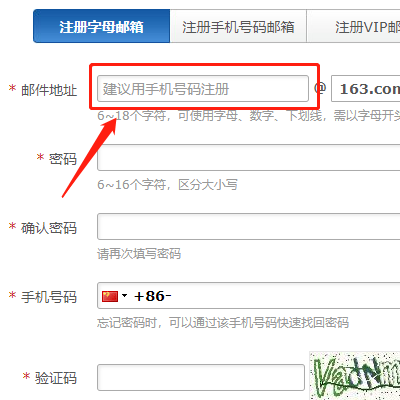This screenshot has height=400, width=400.
Task: Click the +86- country code text
Action: 152,296
